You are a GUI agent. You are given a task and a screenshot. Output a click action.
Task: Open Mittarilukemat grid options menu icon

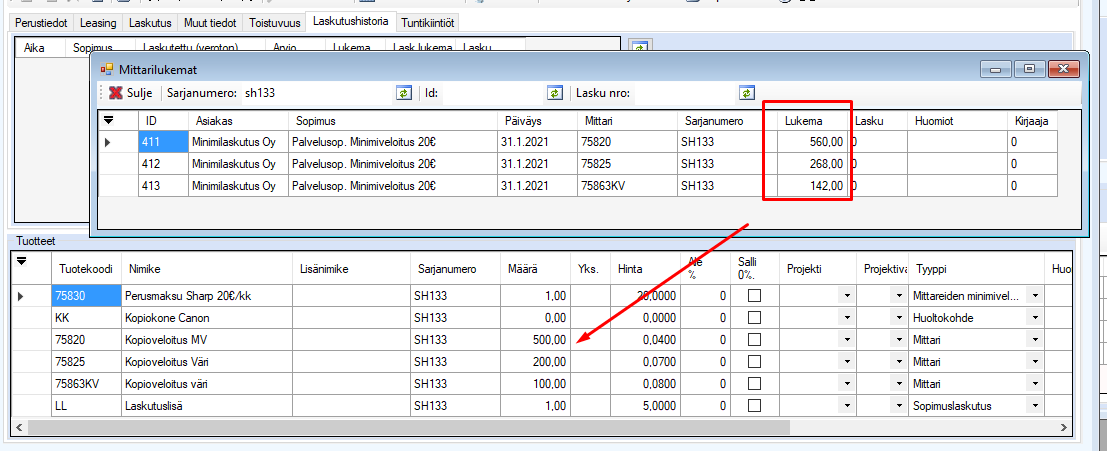109,119
